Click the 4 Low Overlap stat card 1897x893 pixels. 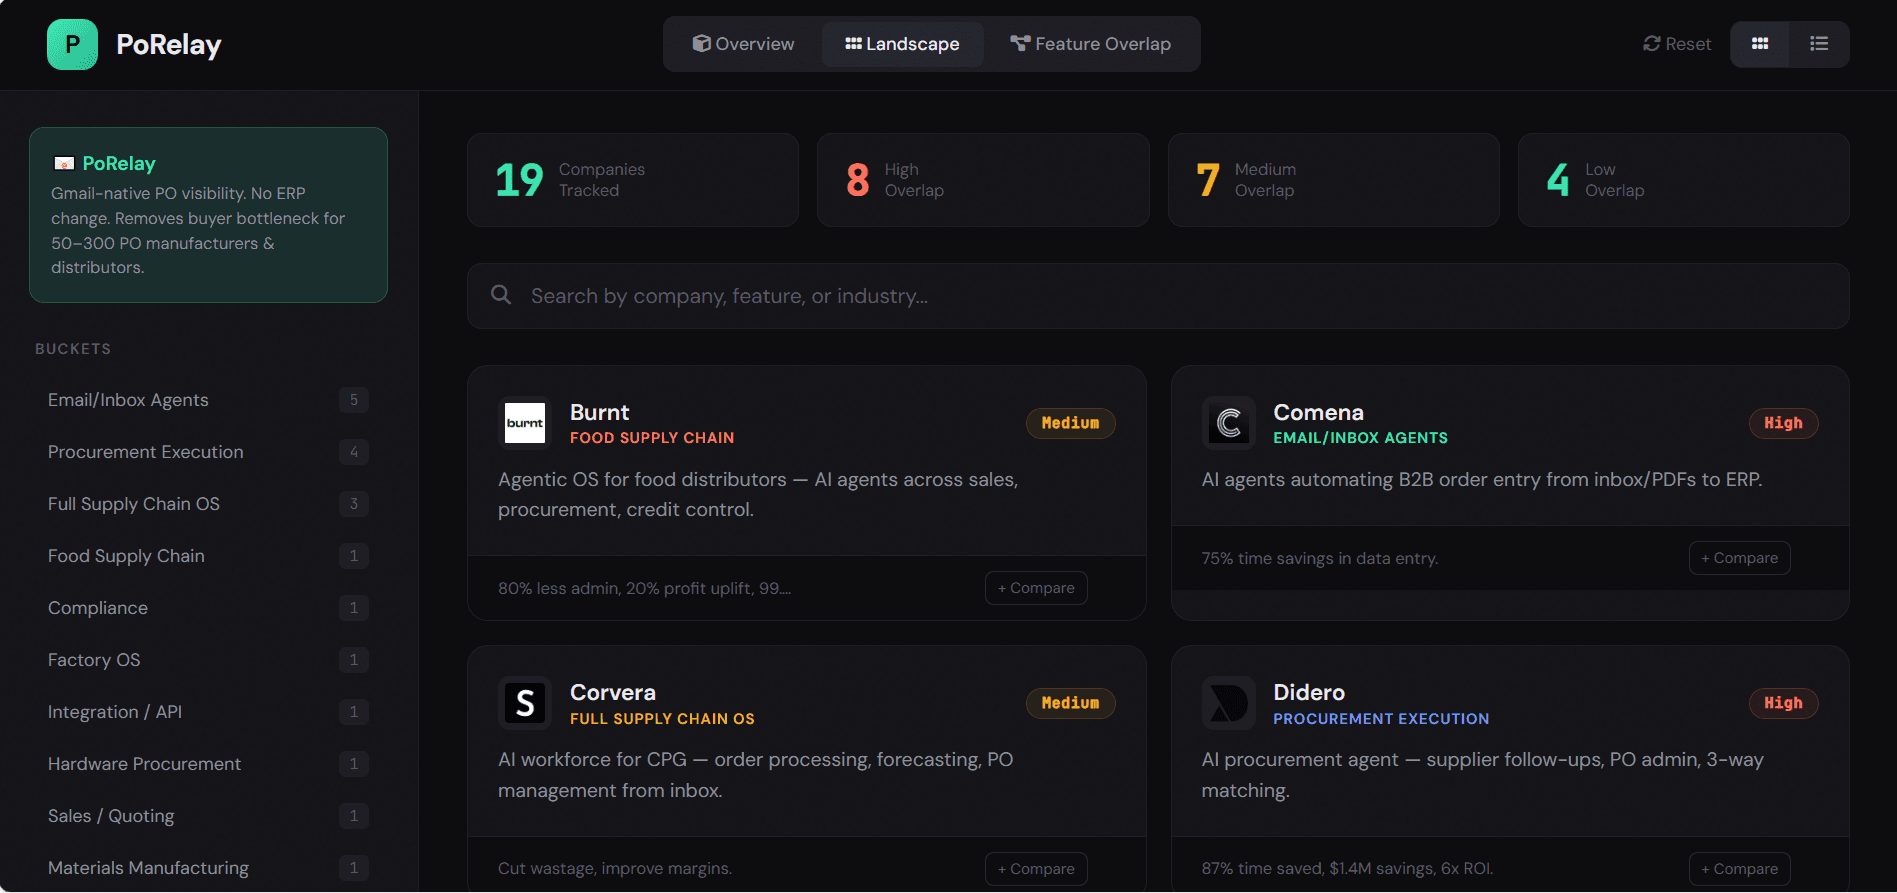[x=1683, y=180]
